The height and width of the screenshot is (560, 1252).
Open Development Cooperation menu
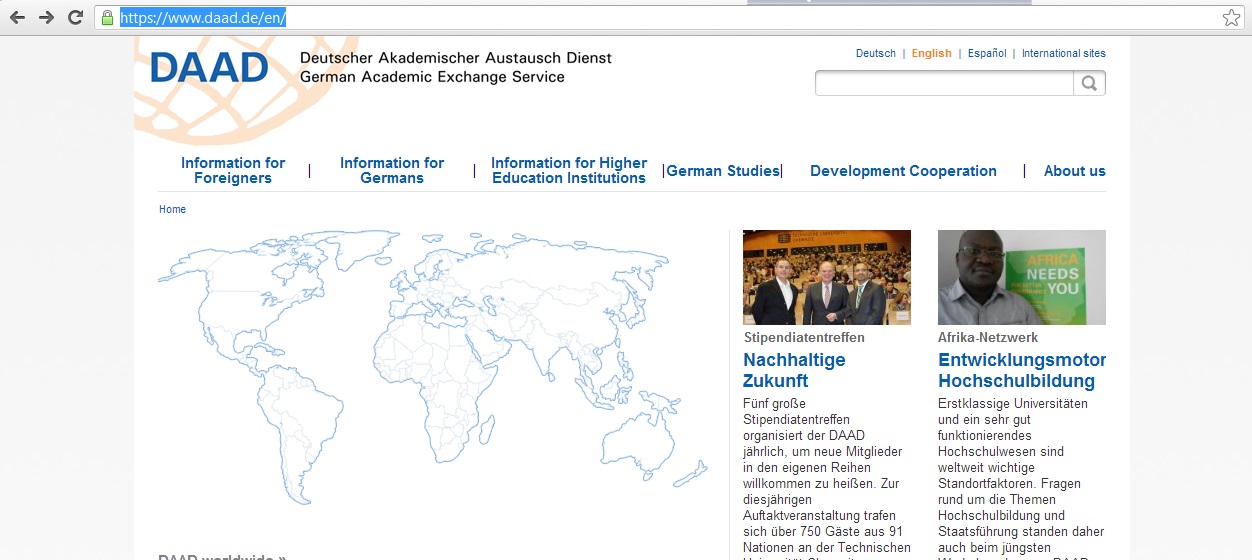903,171
